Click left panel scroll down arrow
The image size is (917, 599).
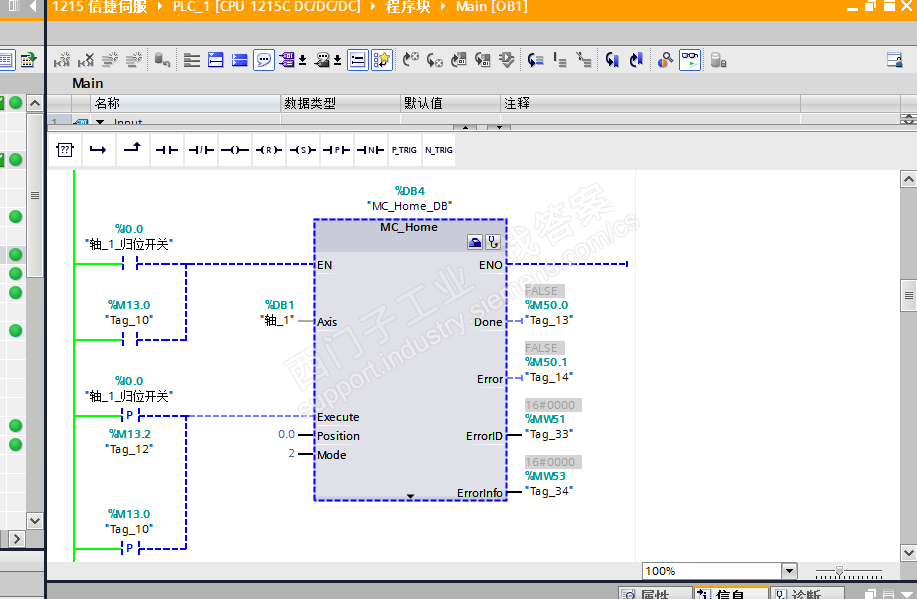click(x=35, y=520)
